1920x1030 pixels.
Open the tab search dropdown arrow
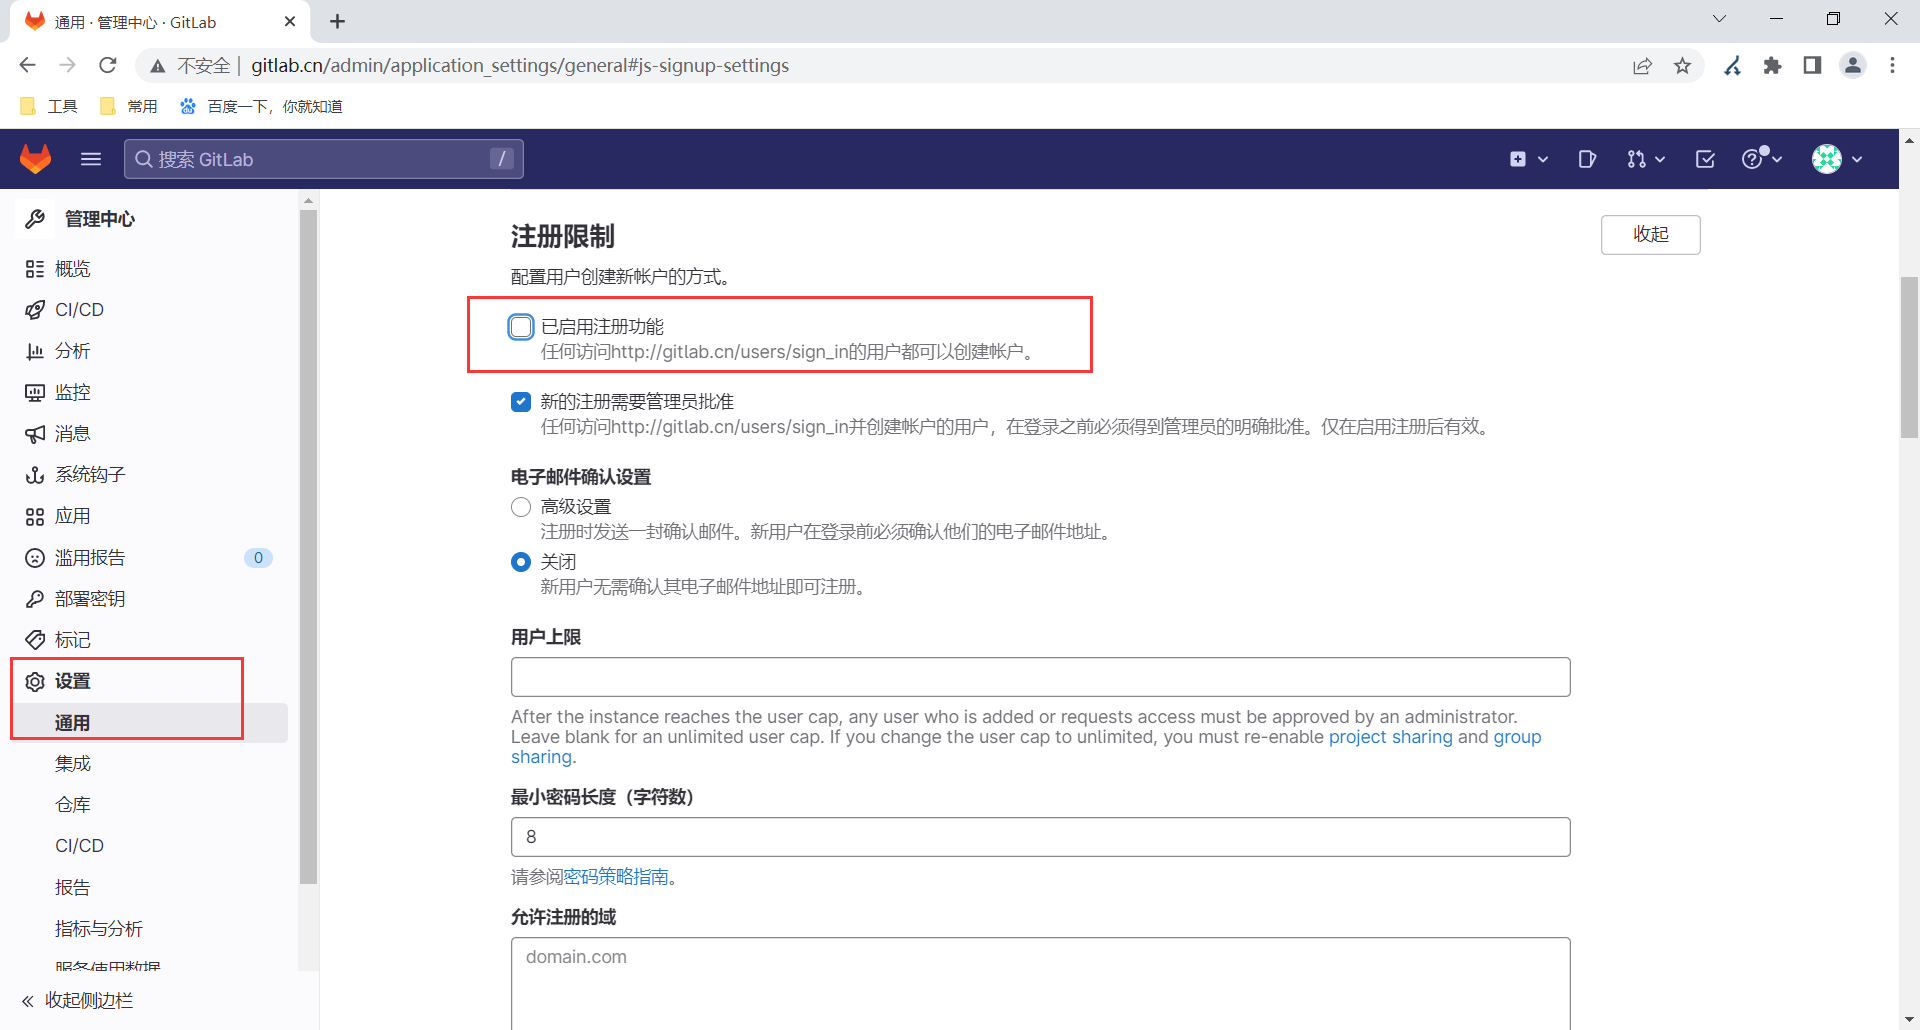tap(1719, 19)
